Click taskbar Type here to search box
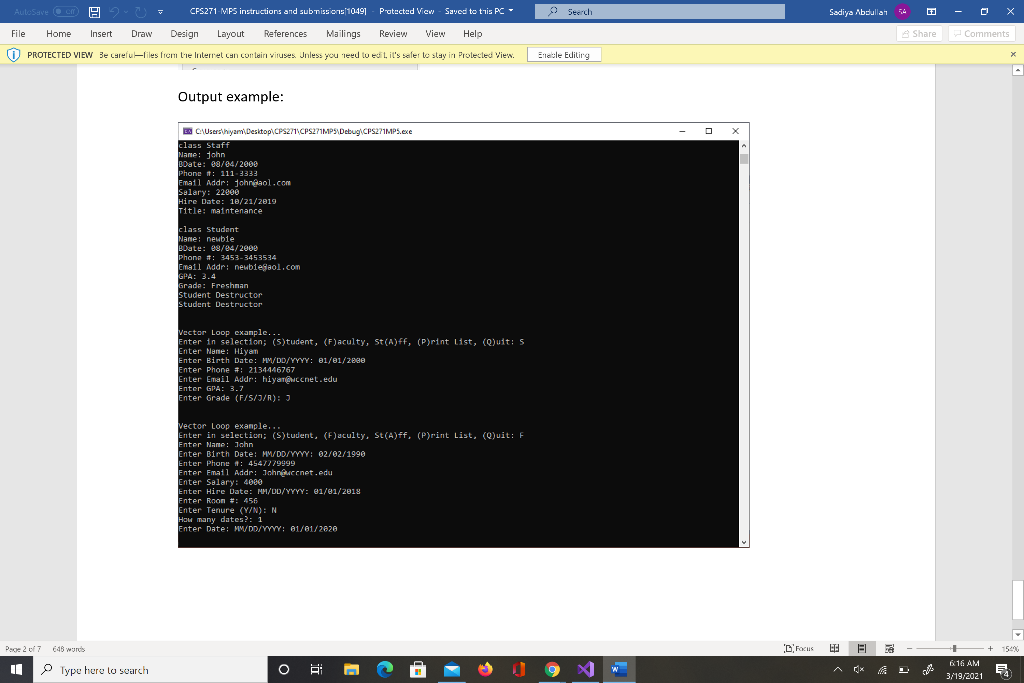The image size is (1024, 683). (150, 670)
